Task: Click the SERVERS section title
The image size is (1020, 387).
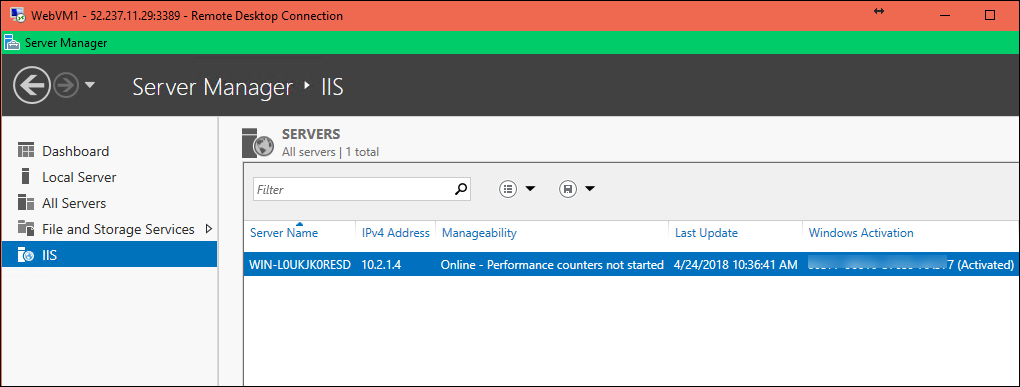Action: pyautogui.click(x=311, y=134)
